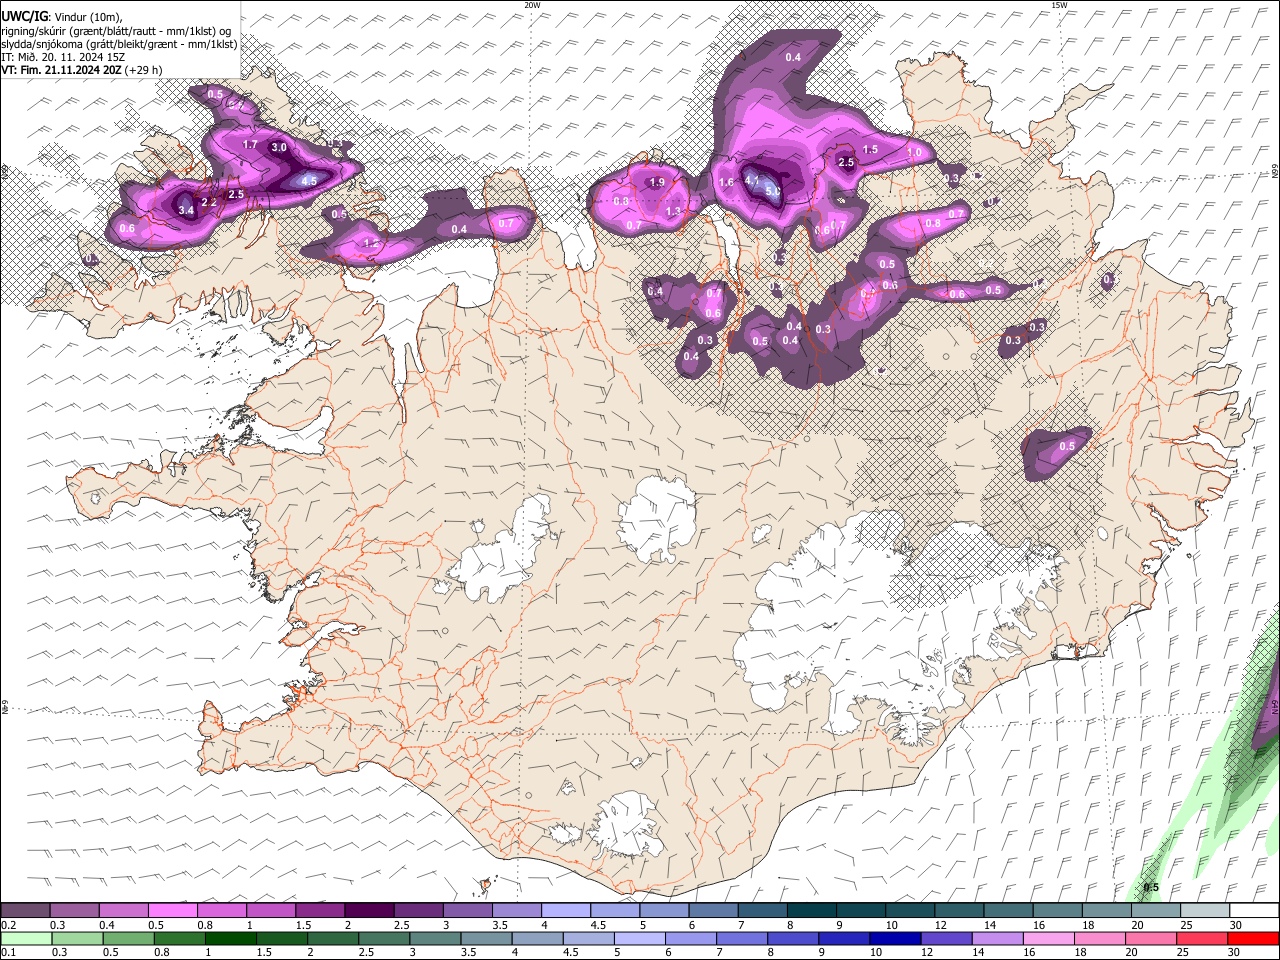Click the 1.2 value on the map
Screen dimensions: 1280x960
tap(370, 243)
